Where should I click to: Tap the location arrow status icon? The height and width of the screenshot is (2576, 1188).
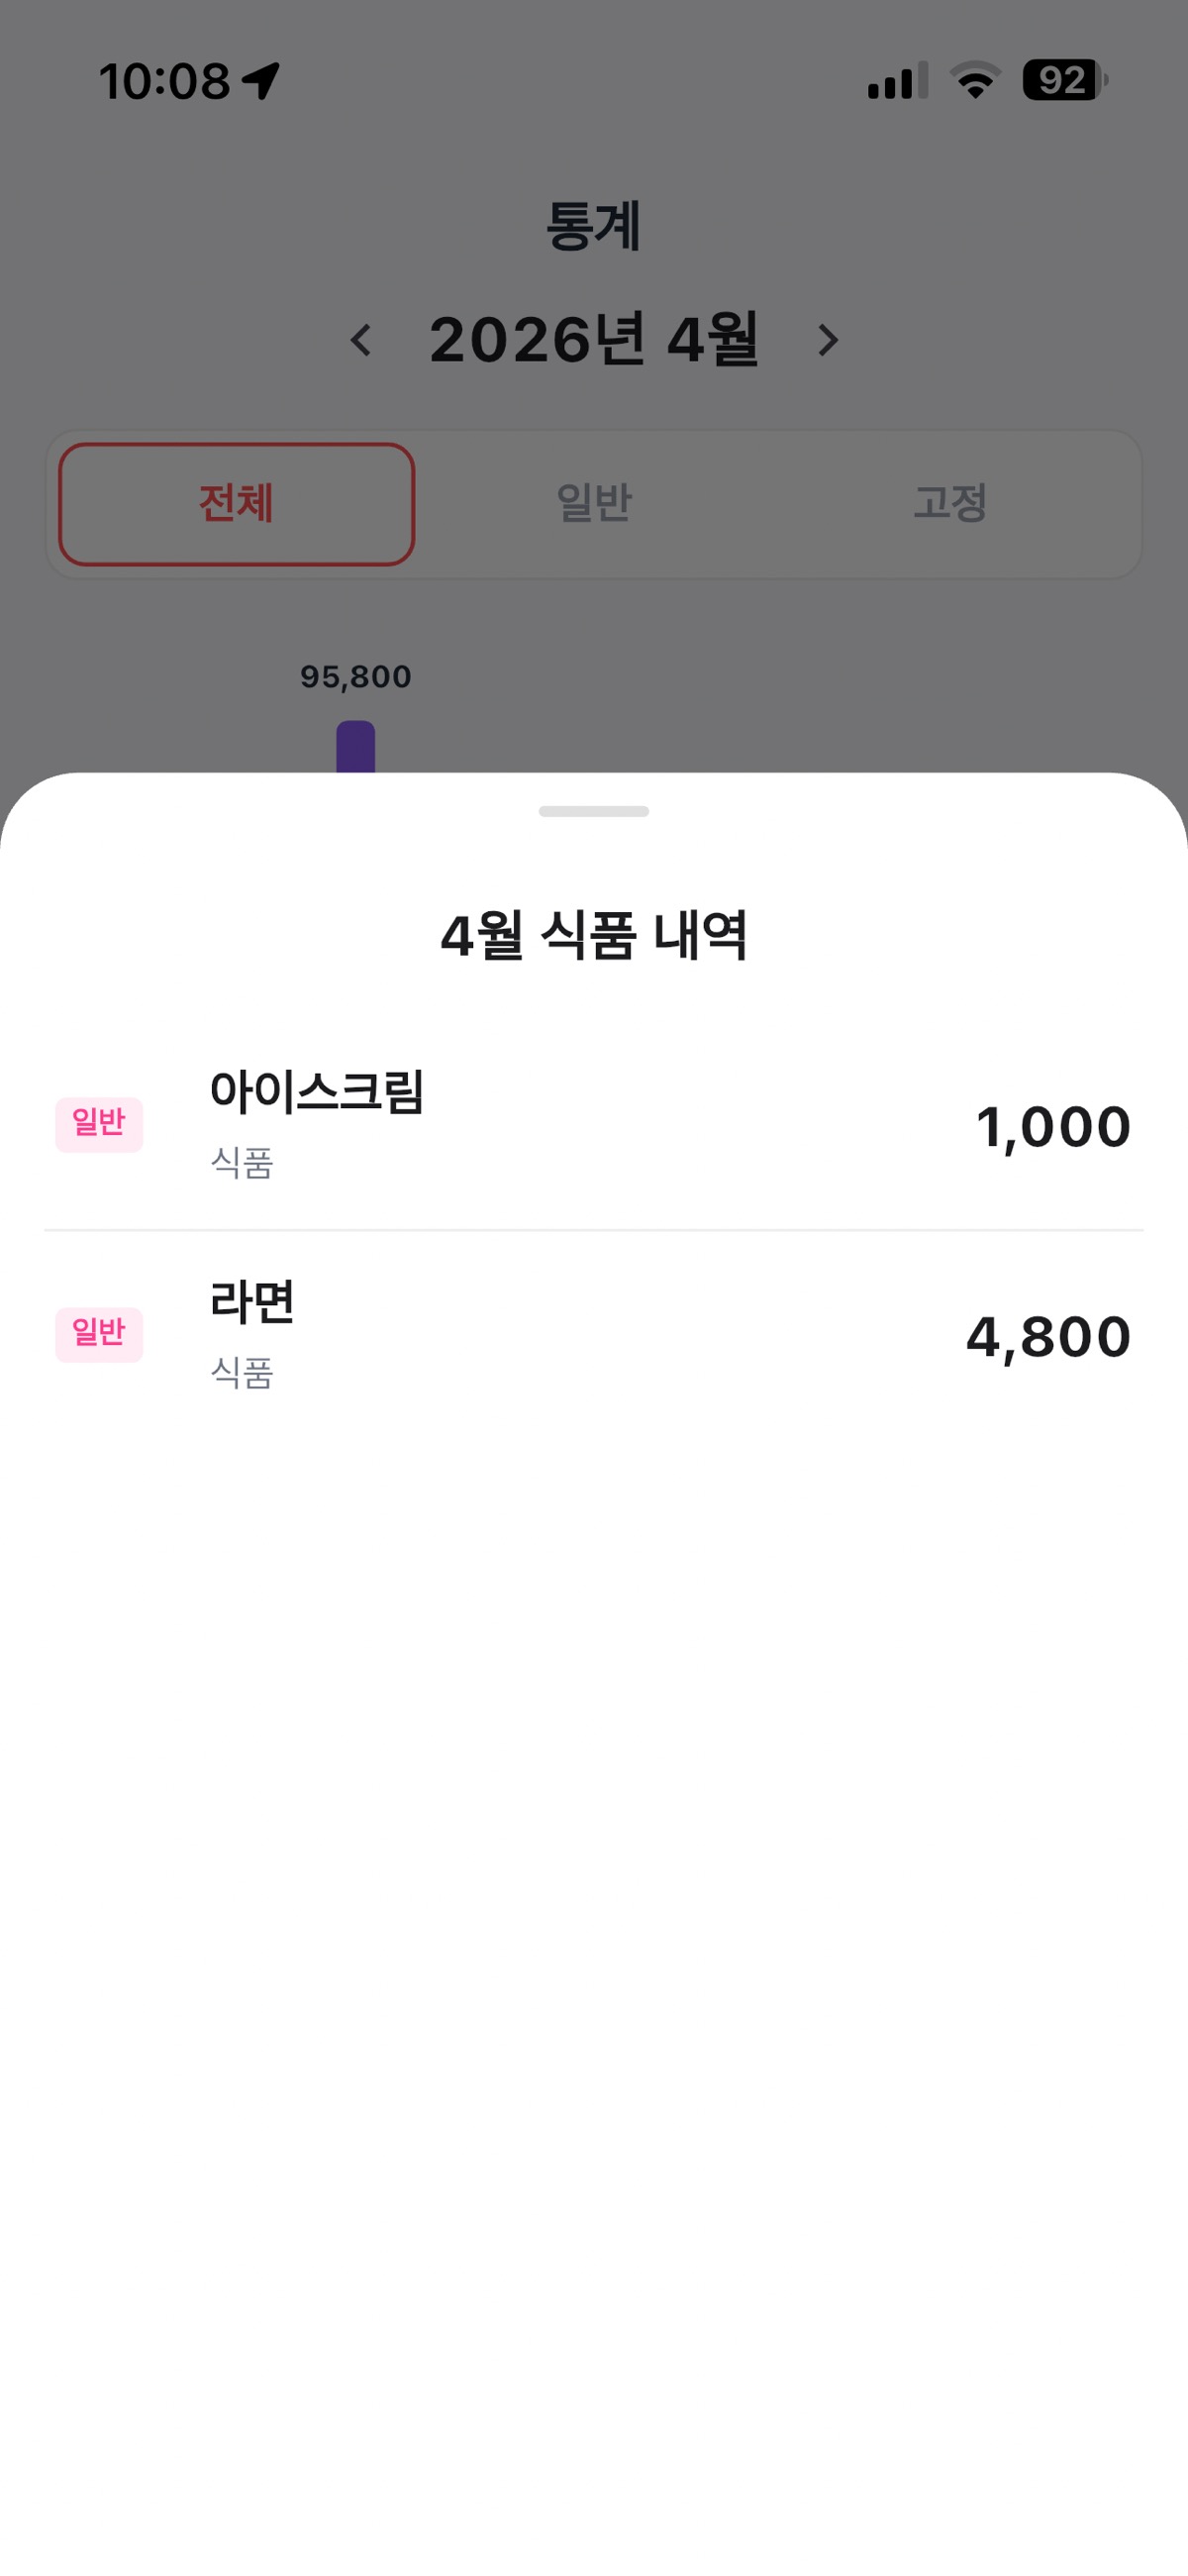[261, 81]
